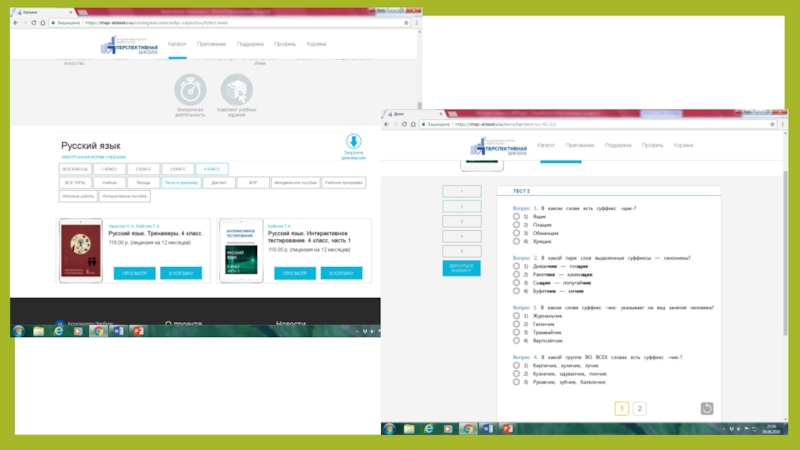Open File Explorer on left taskbar
This screenshot has height=450, width=800.
pyautogui.click(x=39, y=331)
